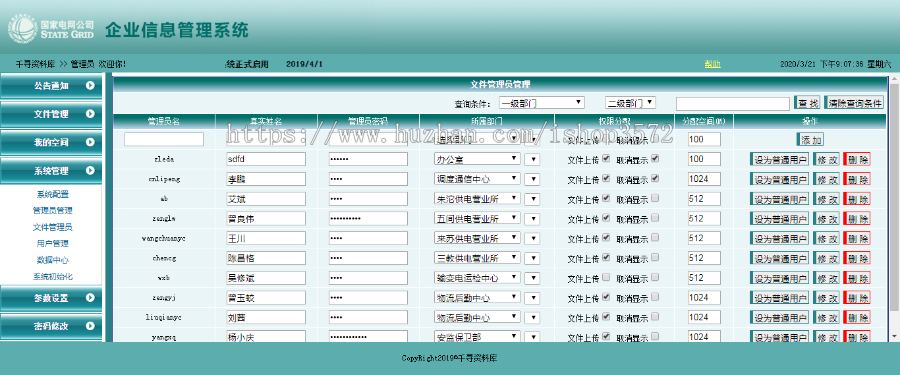Click arrow icon on 密码修改 menu
Screen dimensions: 900x375
[90, 326]
